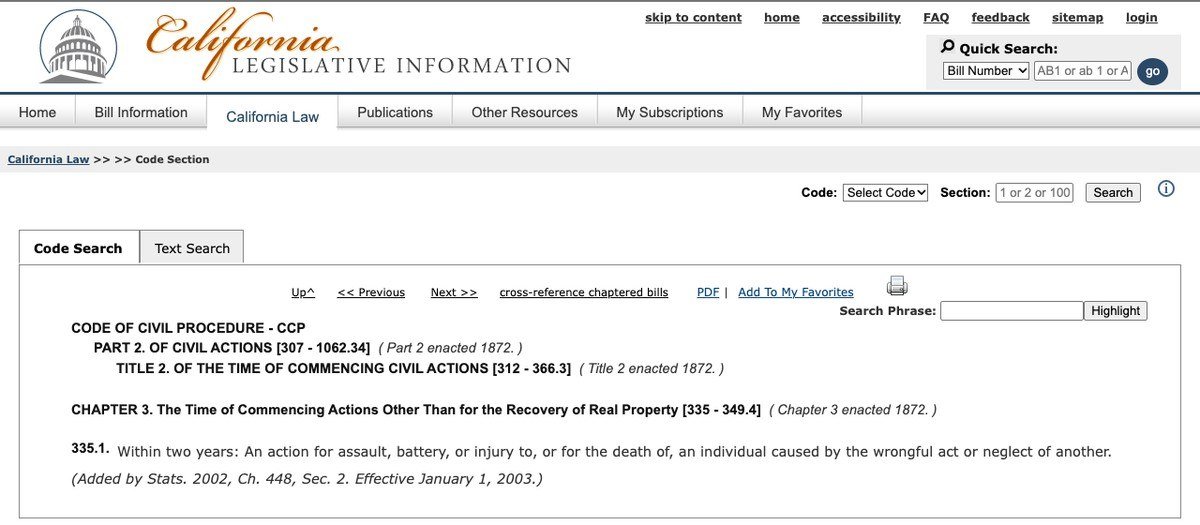1200x525 pixels.
Task: Open the Bill Information menu tab
Action: click(141, 112)
